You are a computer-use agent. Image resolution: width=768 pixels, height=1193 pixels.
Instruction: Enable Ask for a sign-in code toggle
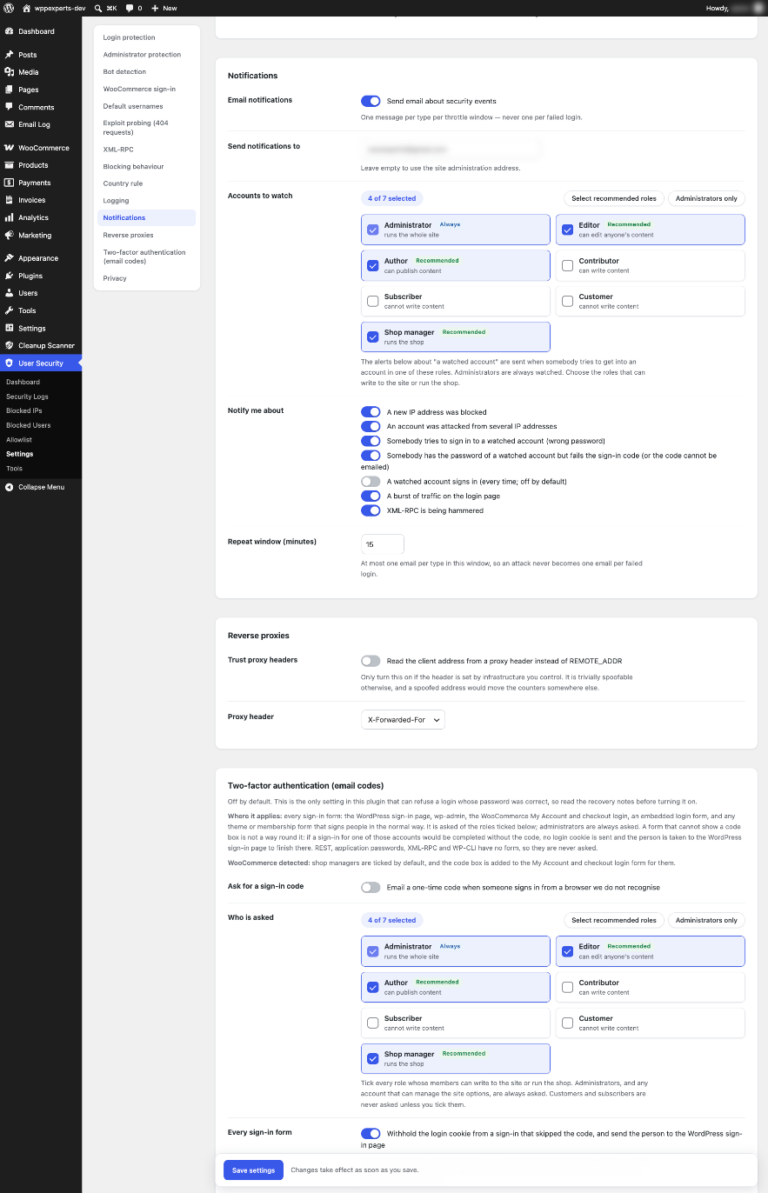coord(371,887)
